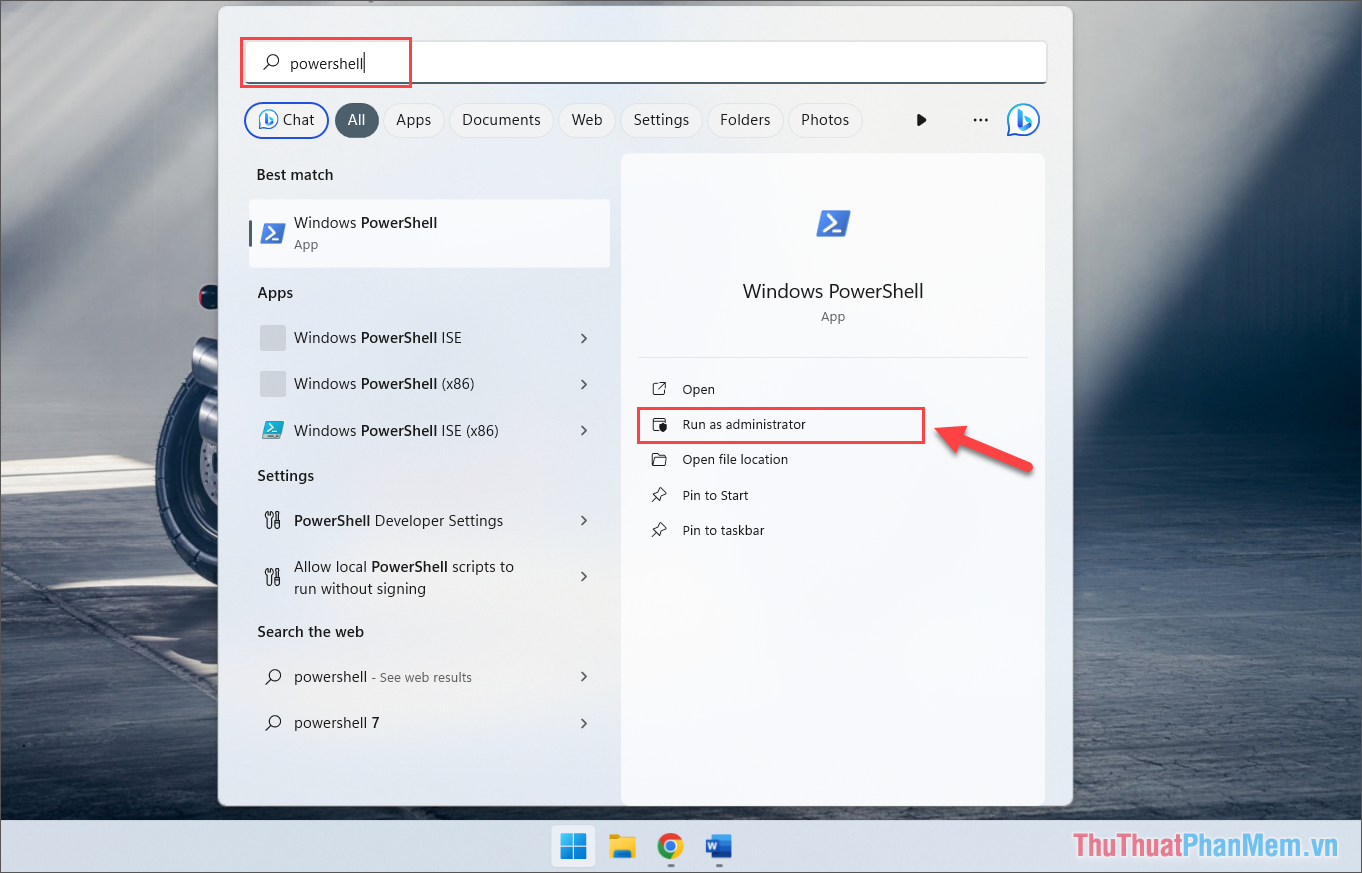Click Open file location for PowerShell

tap(733, 459)
